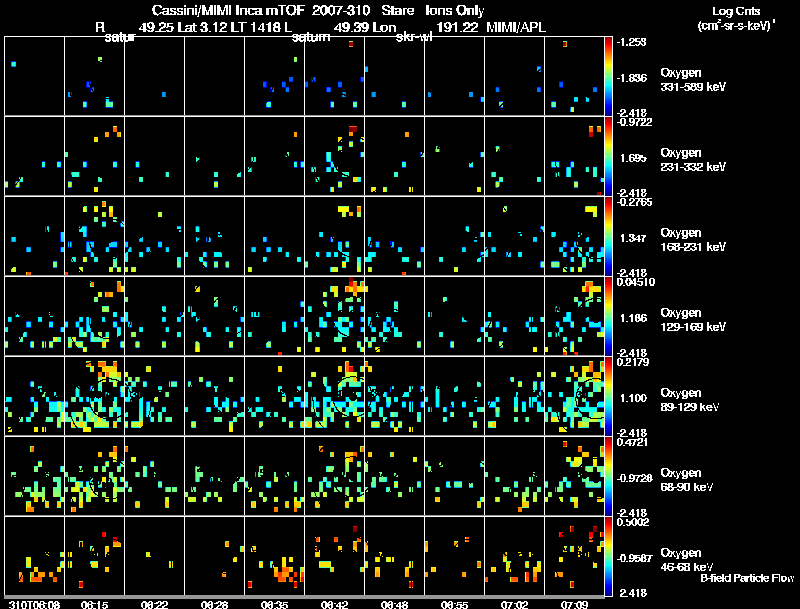800x609 pixels.
Task: Open the 231-332 keV panel at 06:42
Action: tap(334, 156)
